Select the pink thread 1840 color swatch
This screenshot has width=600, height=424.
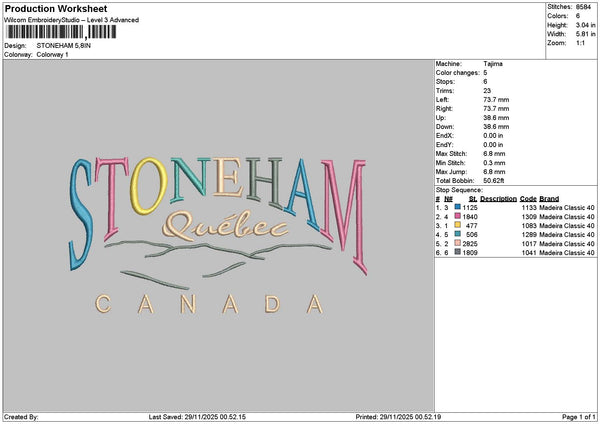coord(457,216)
